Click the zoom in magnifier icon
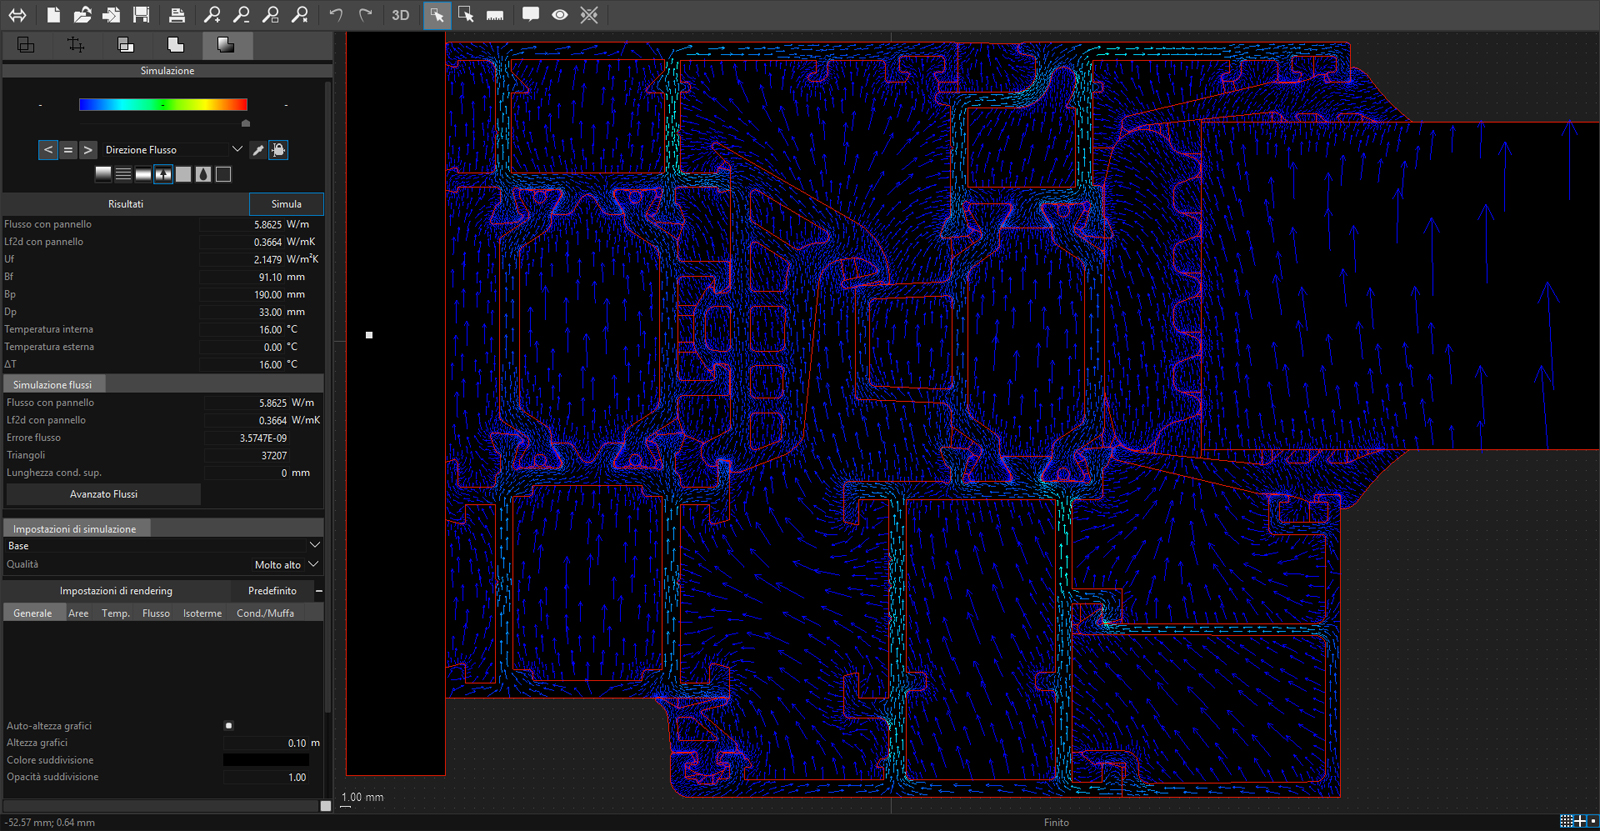Screen dimensions: 1600x831 point(212,15)
